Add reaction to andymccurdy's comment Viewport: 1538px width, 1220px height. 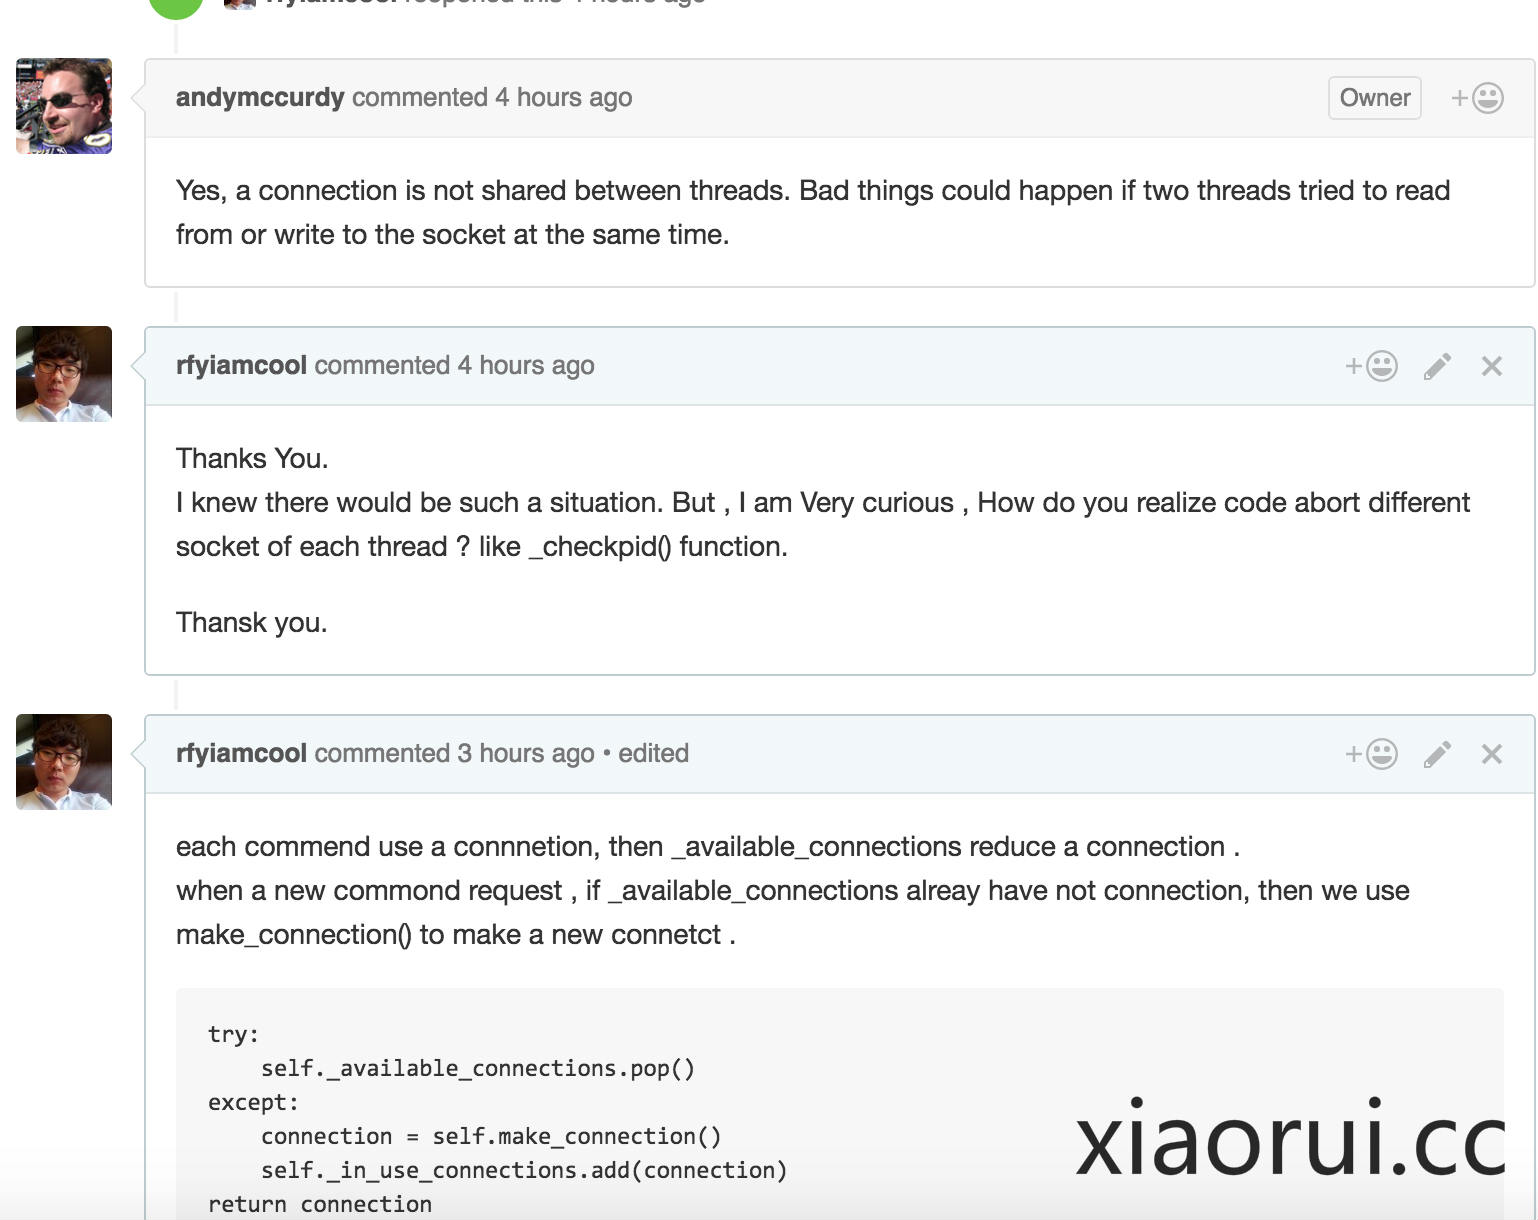coord(1477,98)
